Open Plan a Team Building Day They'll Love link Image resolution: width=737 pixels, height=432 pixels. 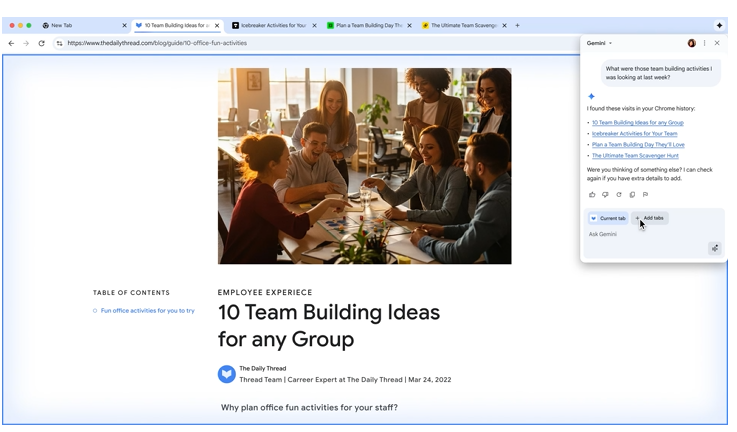pos(638,145)
